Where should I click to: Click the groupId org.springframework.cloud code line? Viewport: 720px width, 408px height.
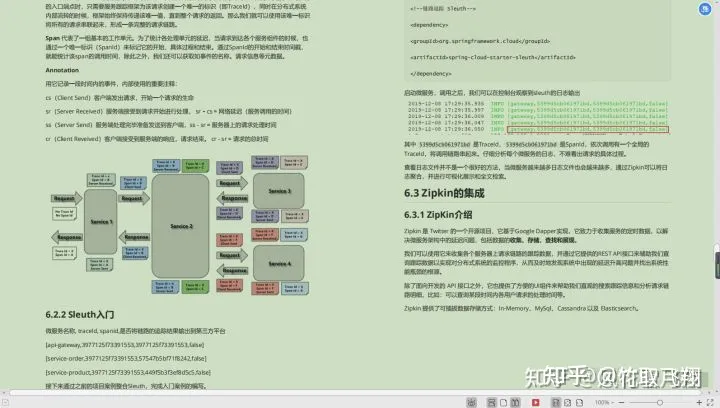(x=480, y=41)
